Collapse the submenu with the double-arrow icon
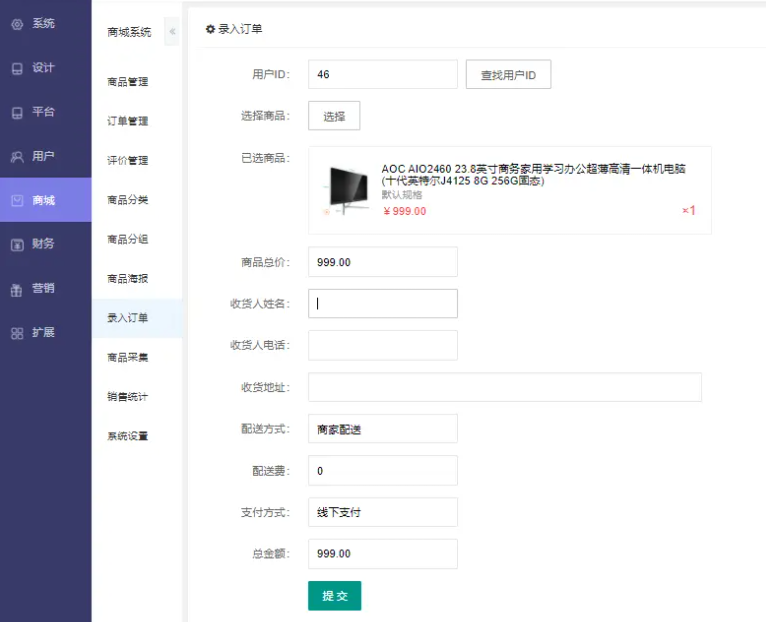Screen dimensions: 766x622 pos(172,31)
